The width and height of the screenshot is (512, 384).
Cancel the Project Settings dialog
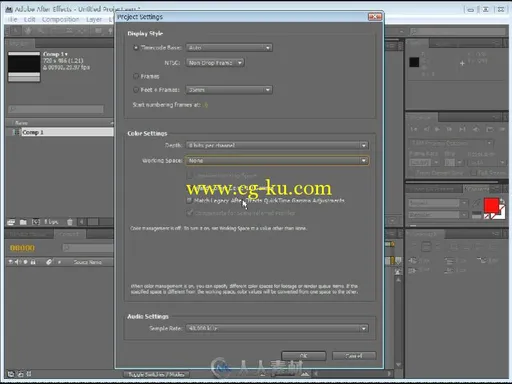click(354, 356)
